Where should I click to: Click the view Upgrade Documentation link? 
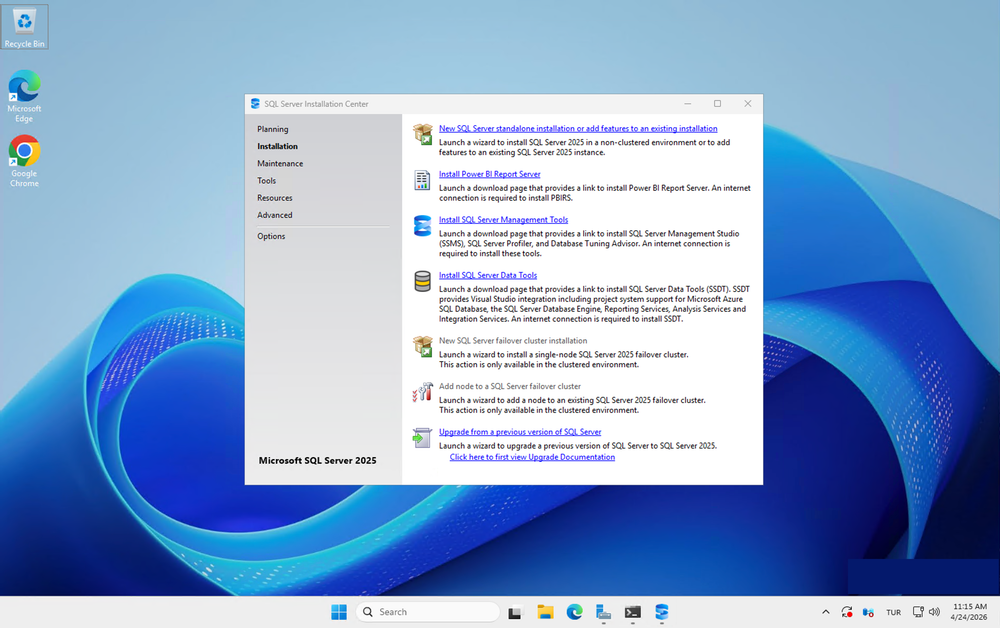point(532,457)
